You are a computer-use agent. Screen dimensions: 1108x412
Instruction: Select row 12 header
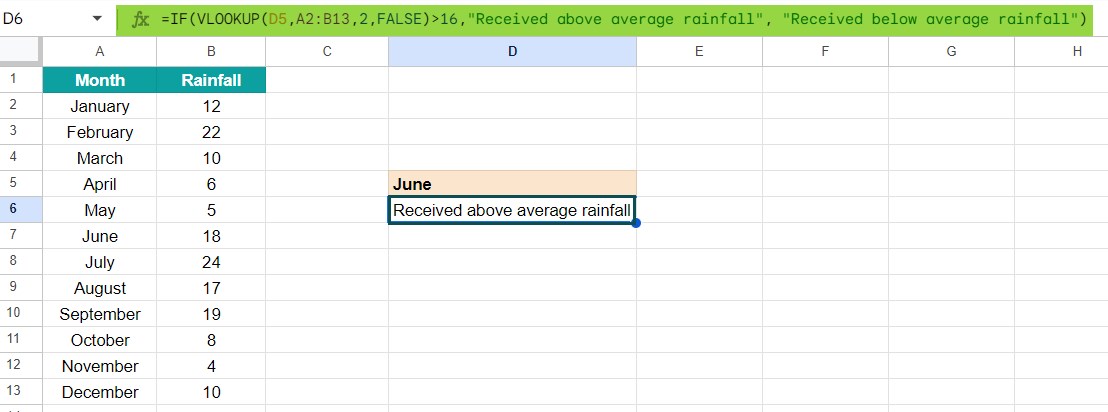pos(21,366)
